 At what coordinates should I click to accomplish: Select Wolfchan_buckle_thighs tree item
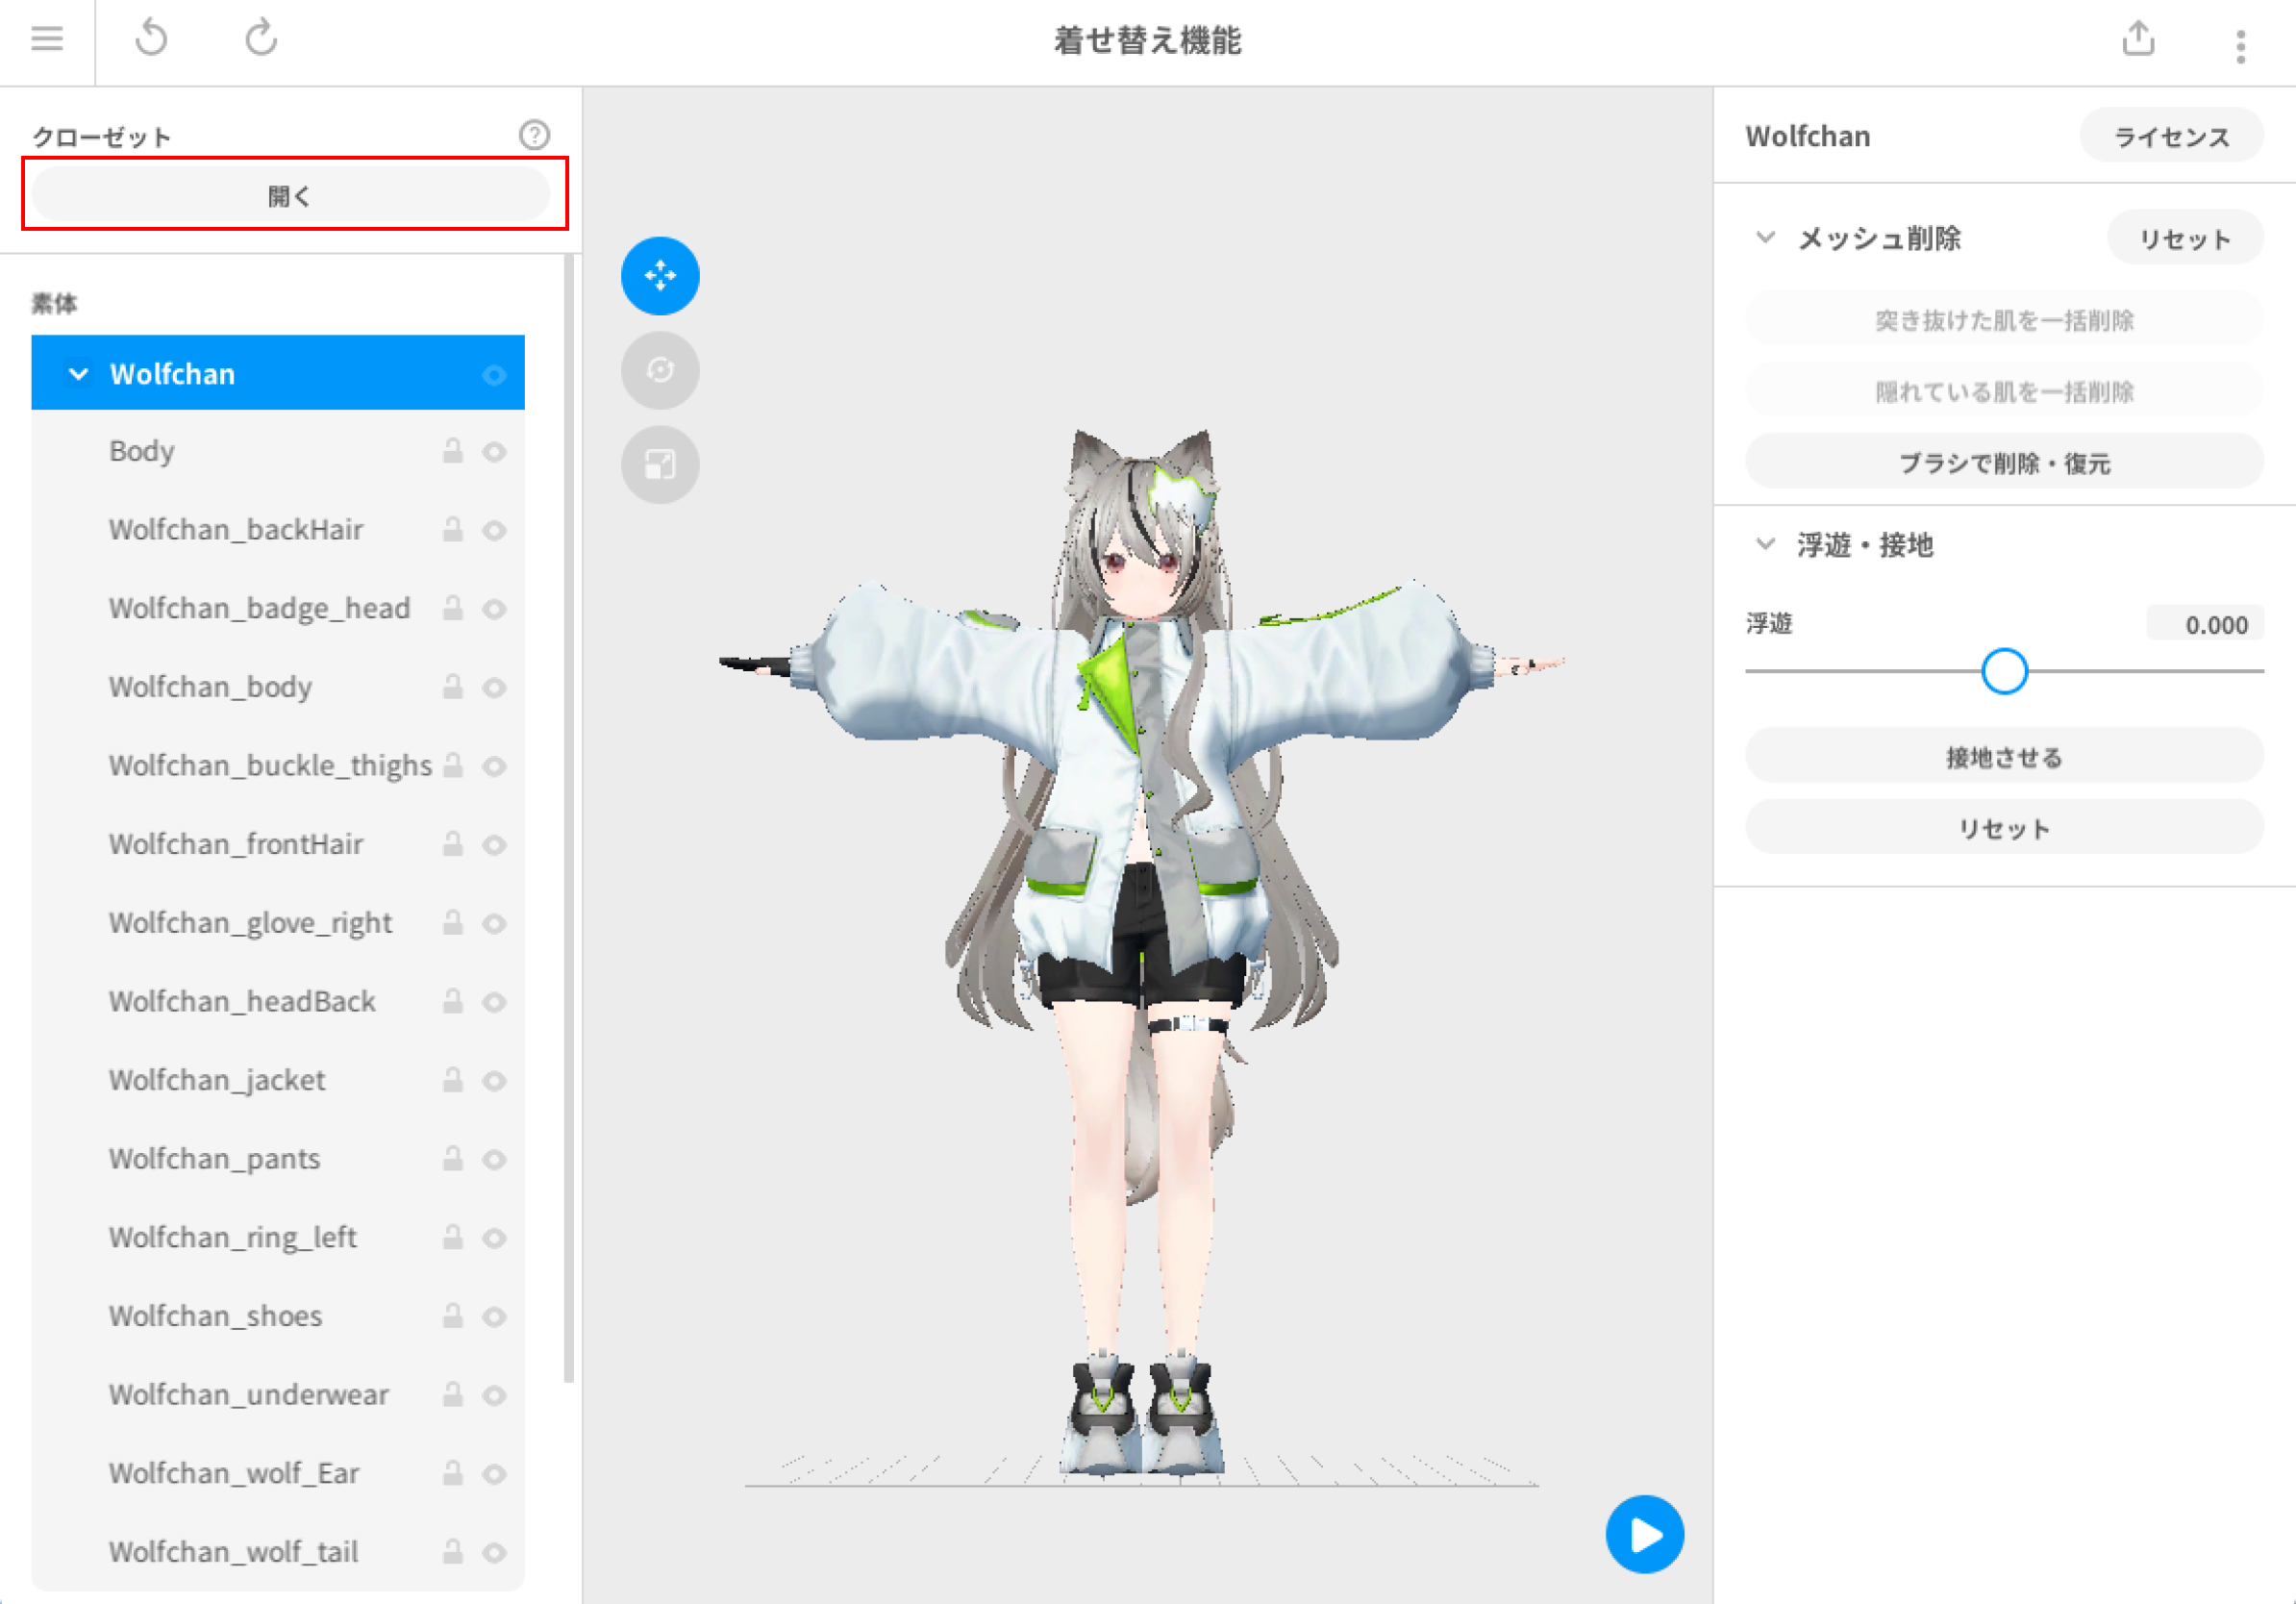click(278, 765)
